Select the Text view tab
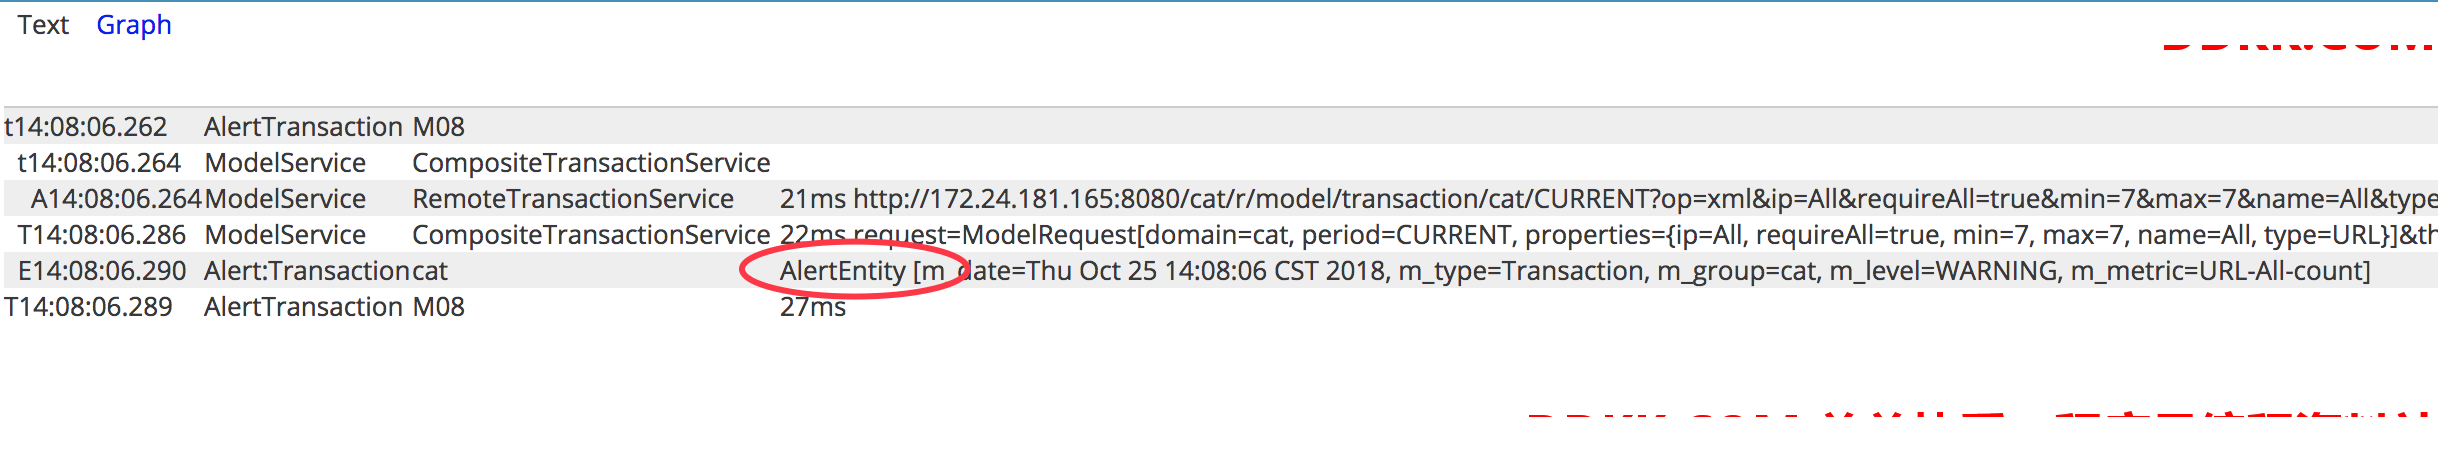The height and width of the screenshot is (456, 2438). click(x=43, y=25)
